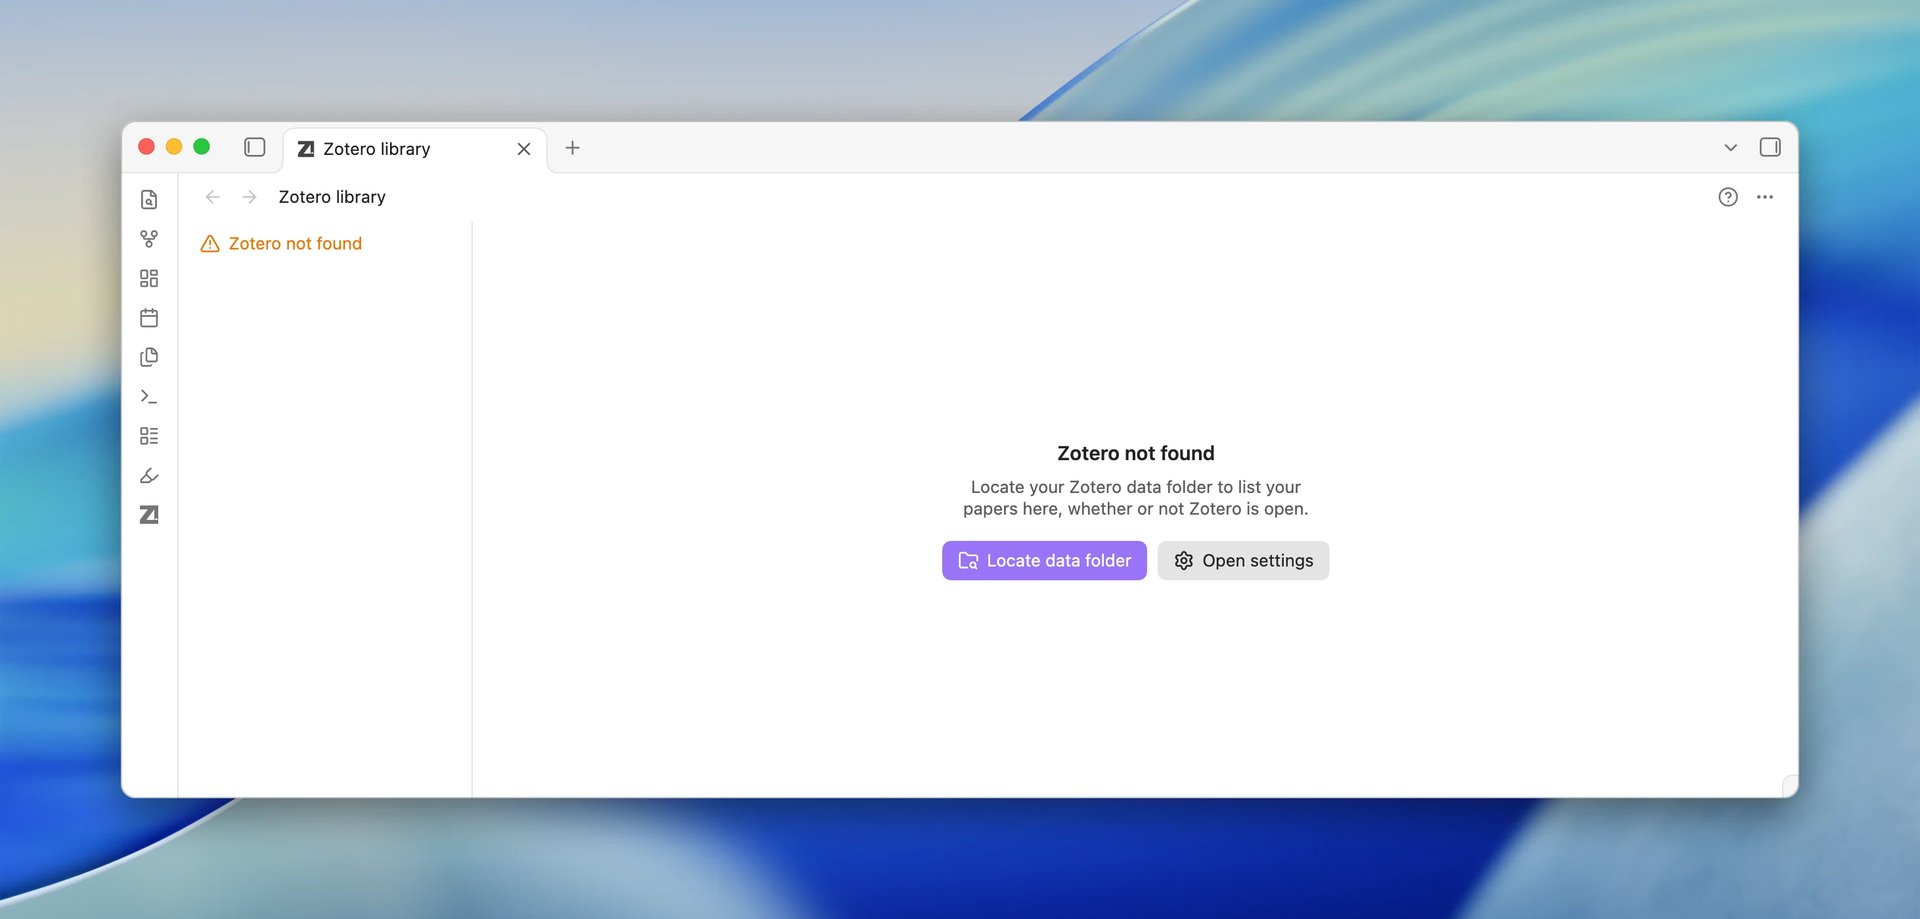1920x919 pixels.
Task: Click the bold Zotero not found heading
Action: pyautogui.click(x=1136, y=453)
